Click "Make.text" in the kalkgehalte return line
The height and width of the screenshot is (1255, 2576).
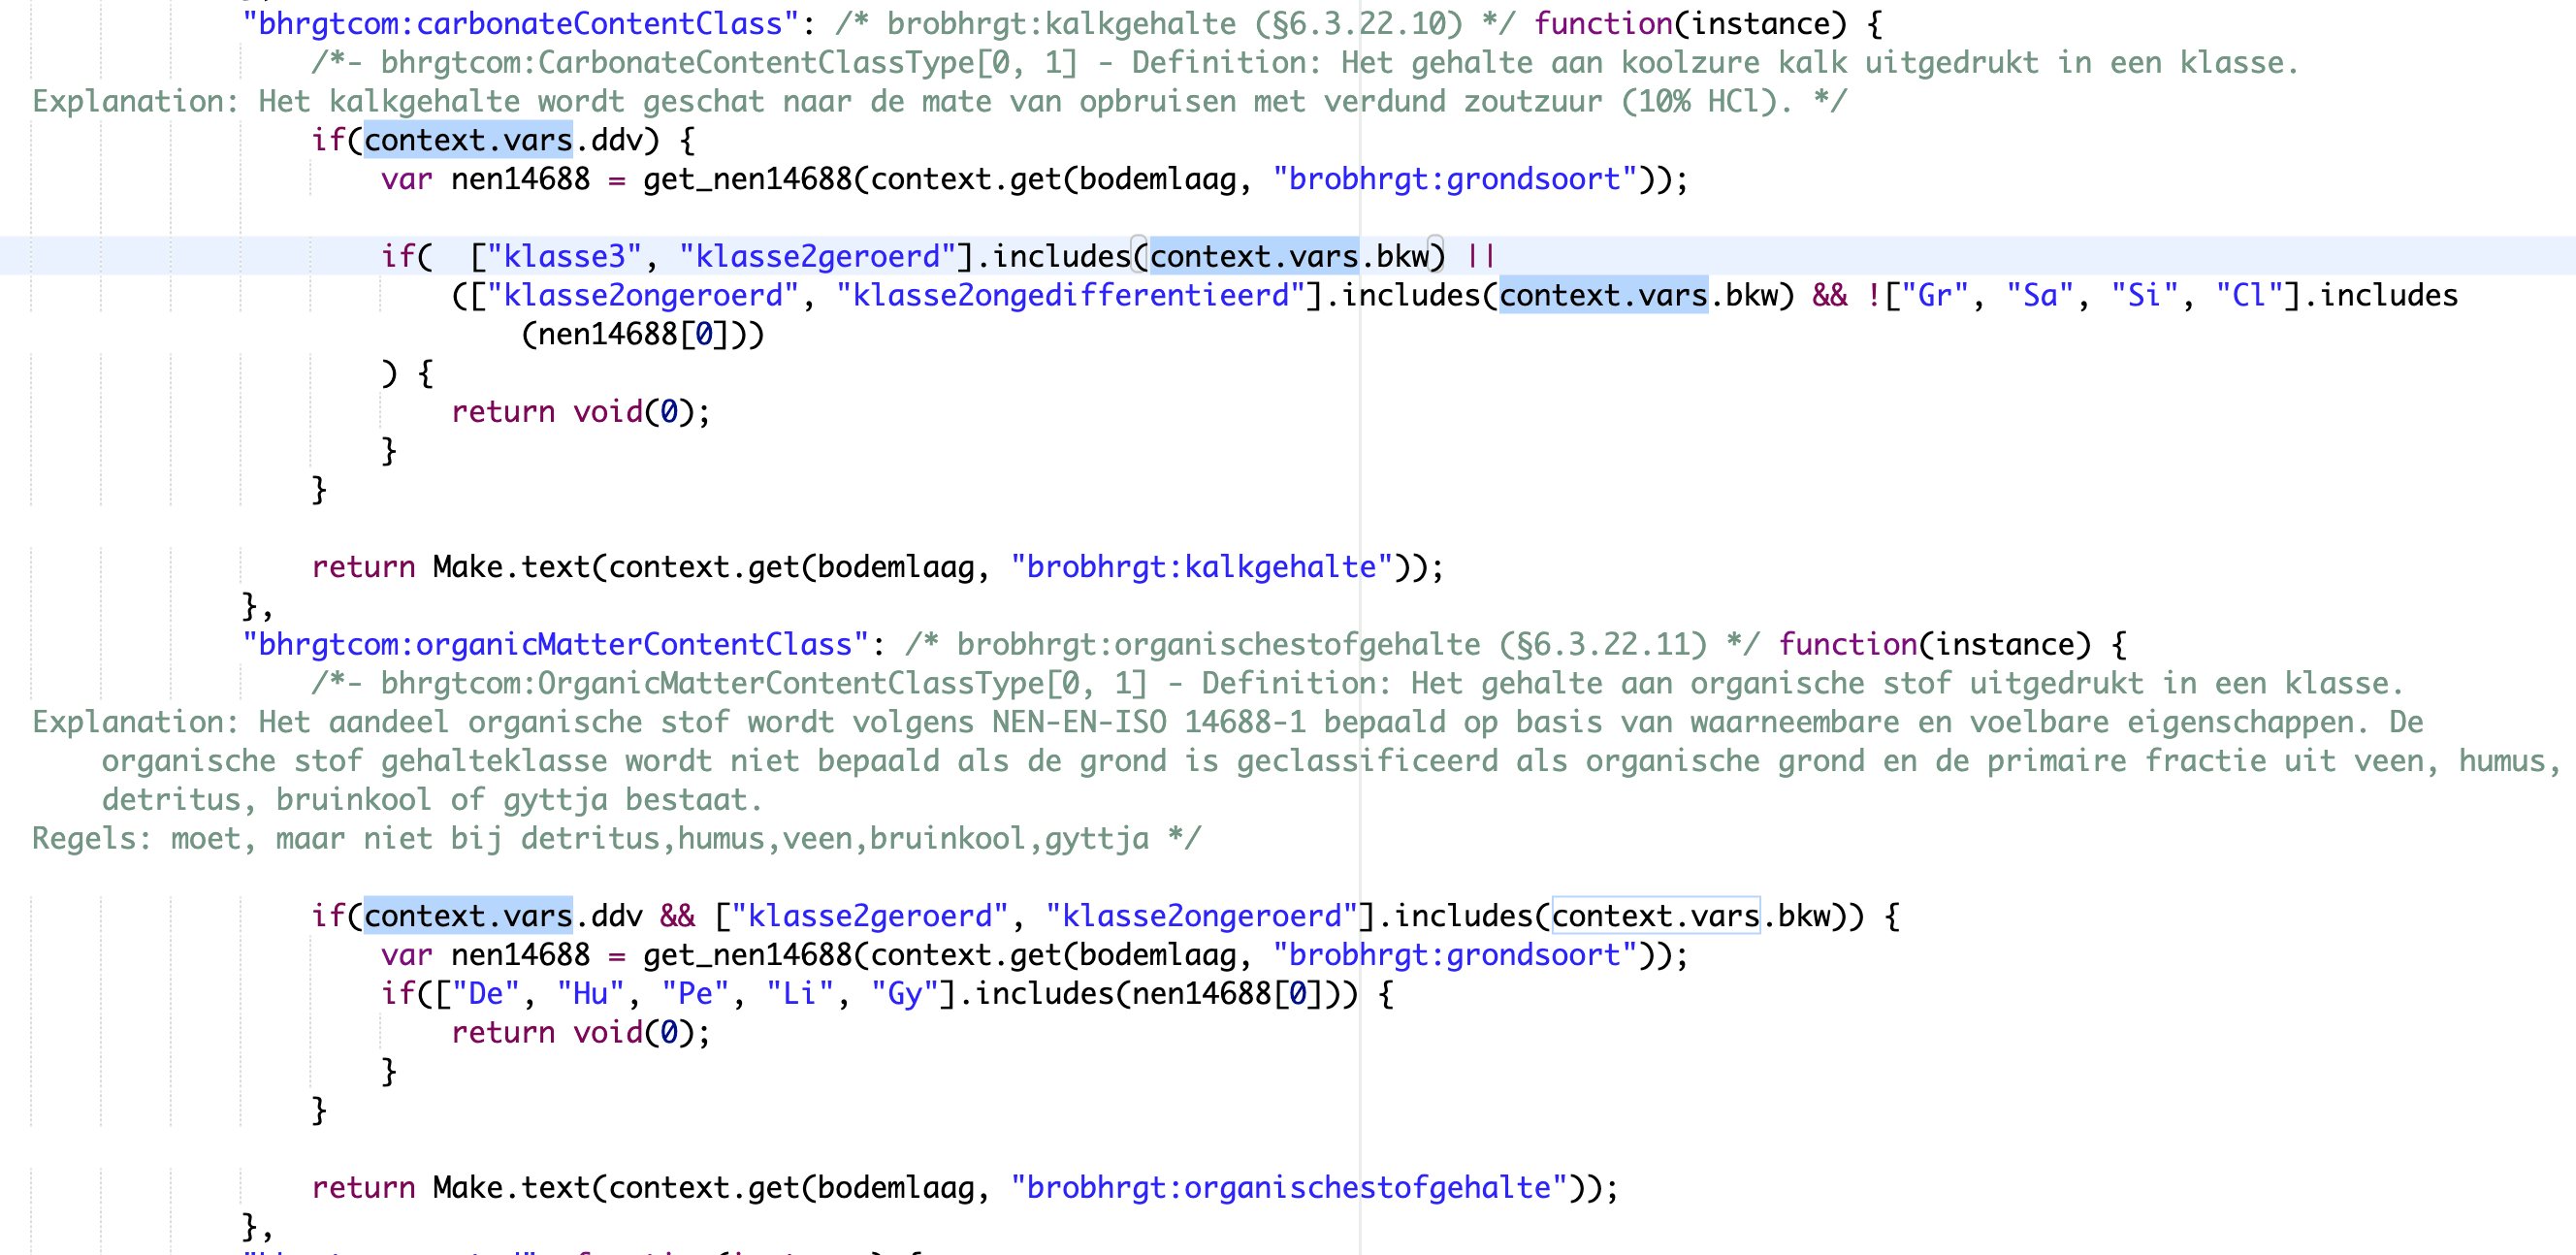[x=512, y=568]
